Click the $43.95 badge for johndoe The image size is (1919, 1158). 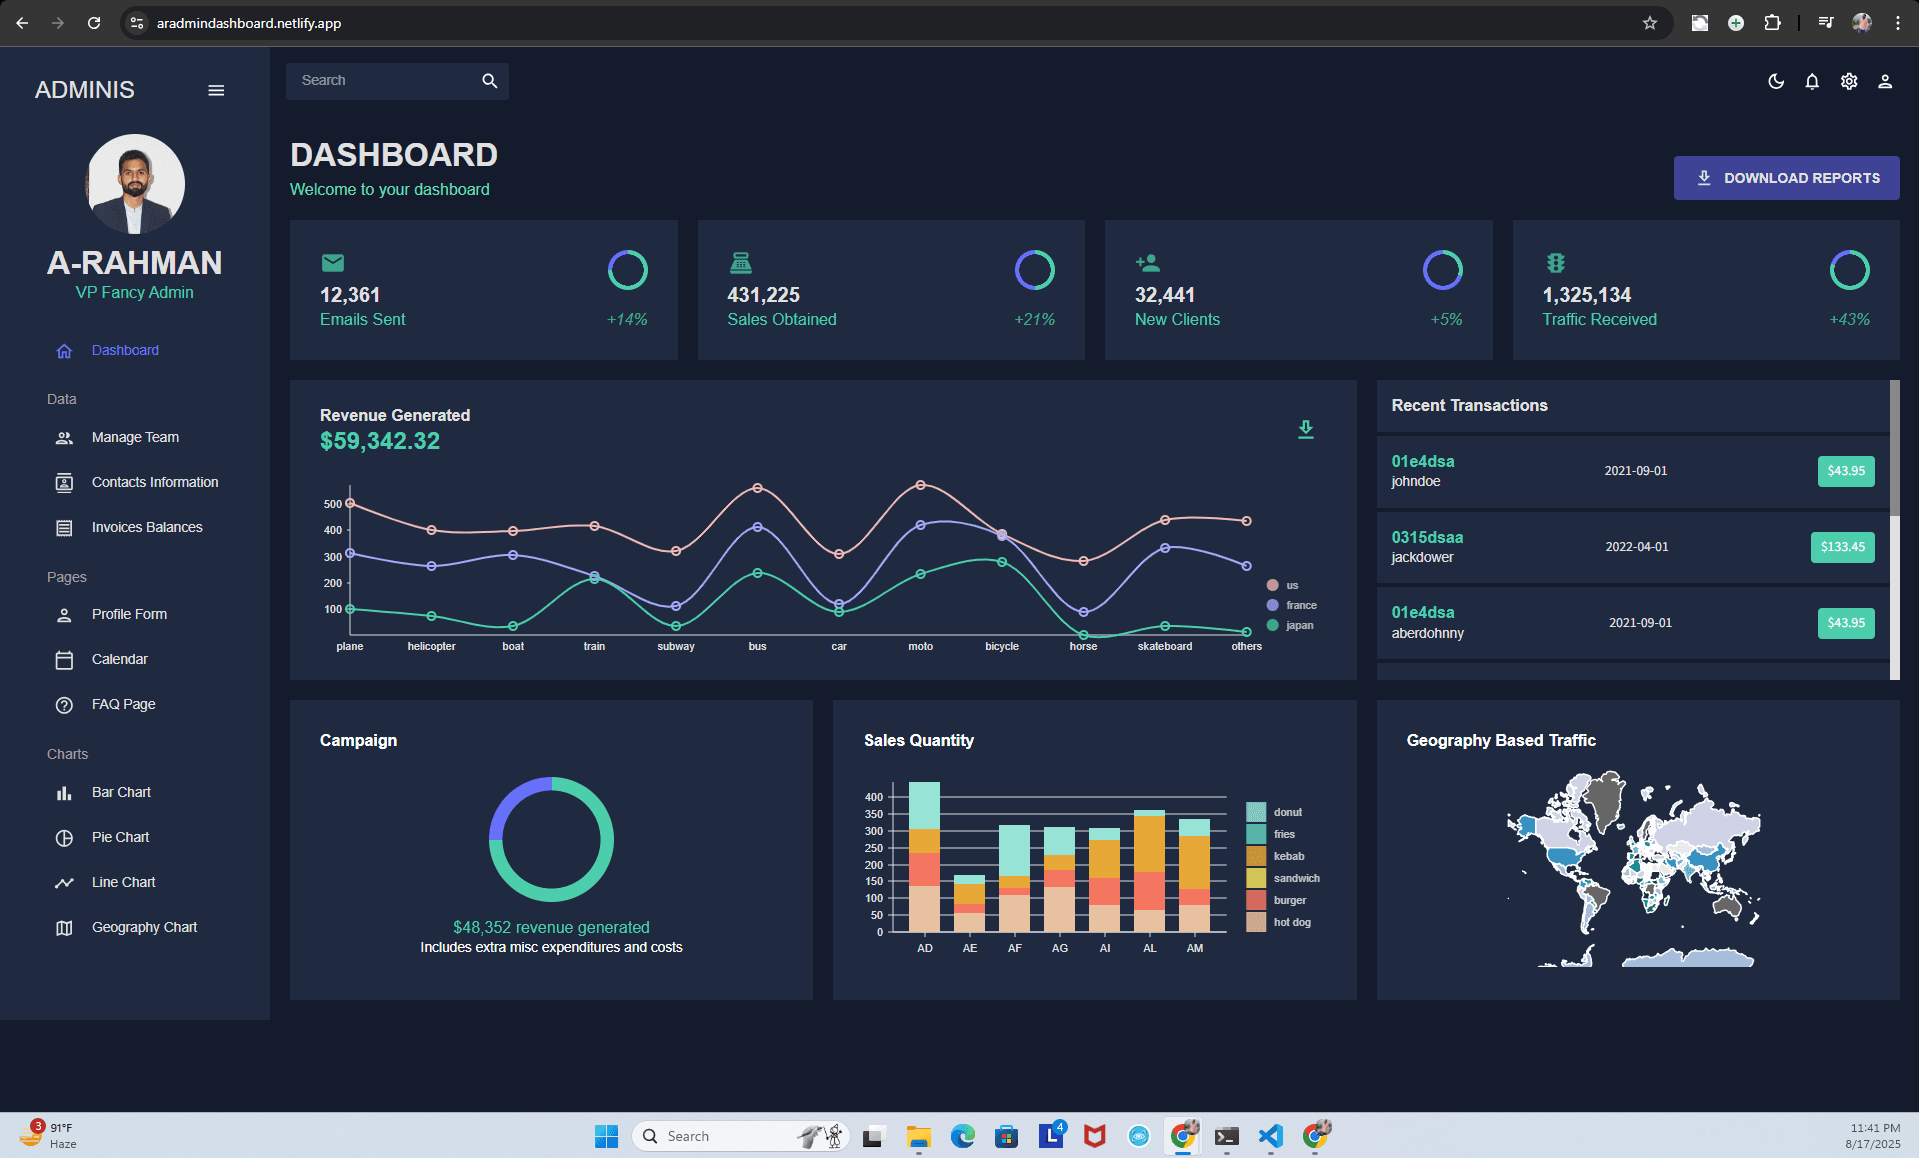click(x=1846, y=471)
